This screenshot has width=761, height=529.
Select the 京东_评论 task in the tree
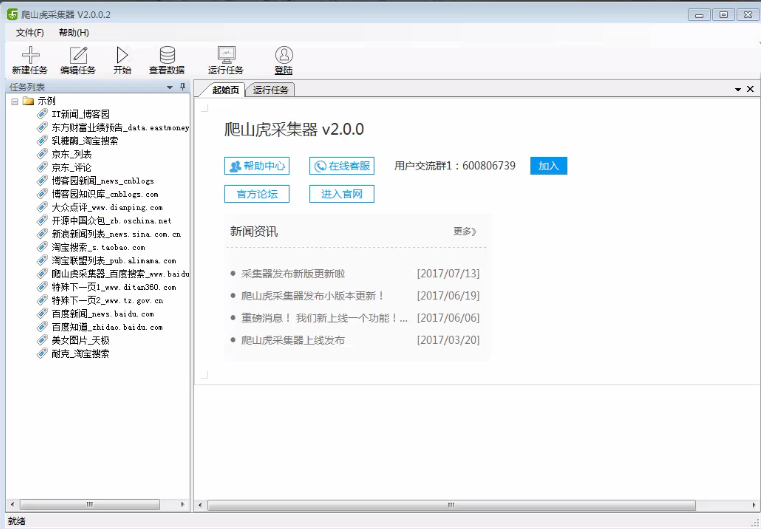pyautogui.click(x=71, y=167)
